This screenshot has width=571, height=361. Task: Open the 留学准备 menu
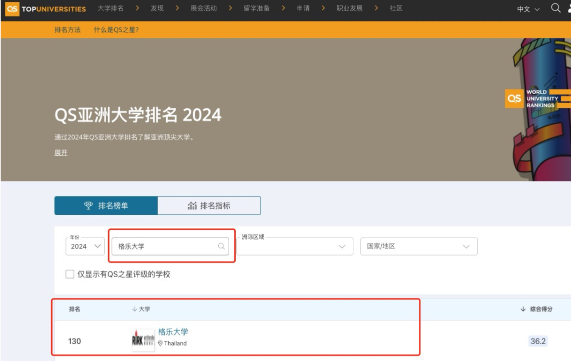[256, 8]
